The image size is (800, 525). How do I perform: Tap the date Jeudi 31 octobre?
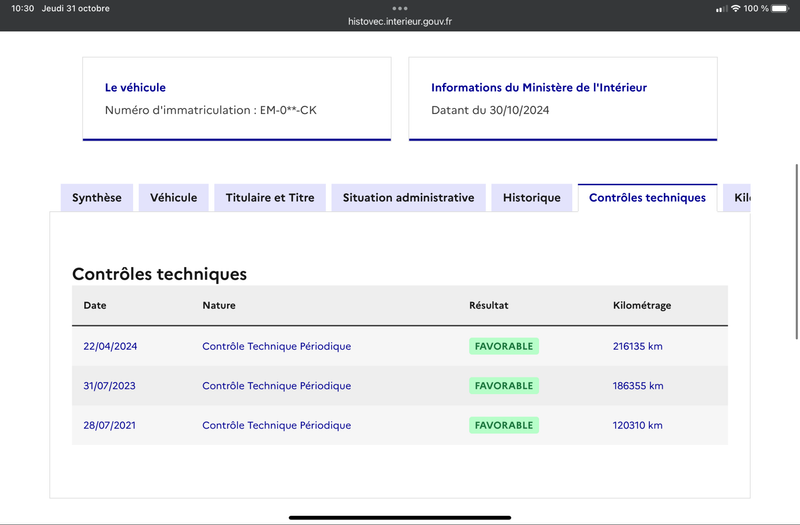[x=76, y=8]
